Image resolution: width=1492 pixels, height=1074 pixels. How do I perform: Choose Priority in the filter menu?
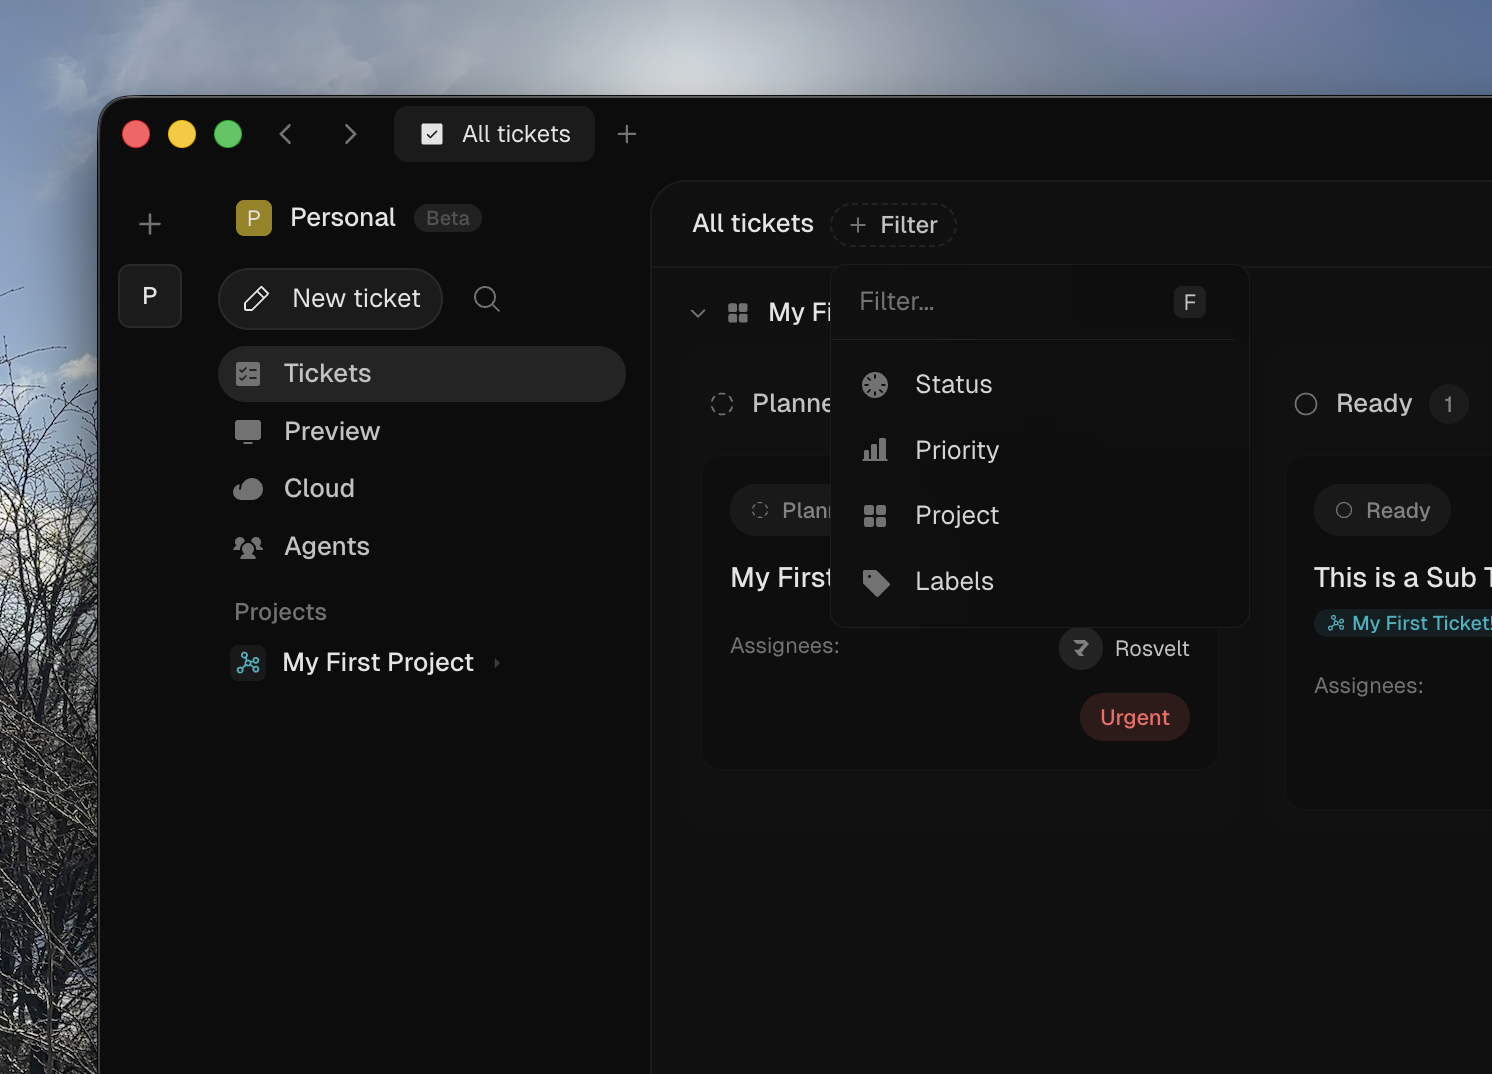[x=956, y=450]
